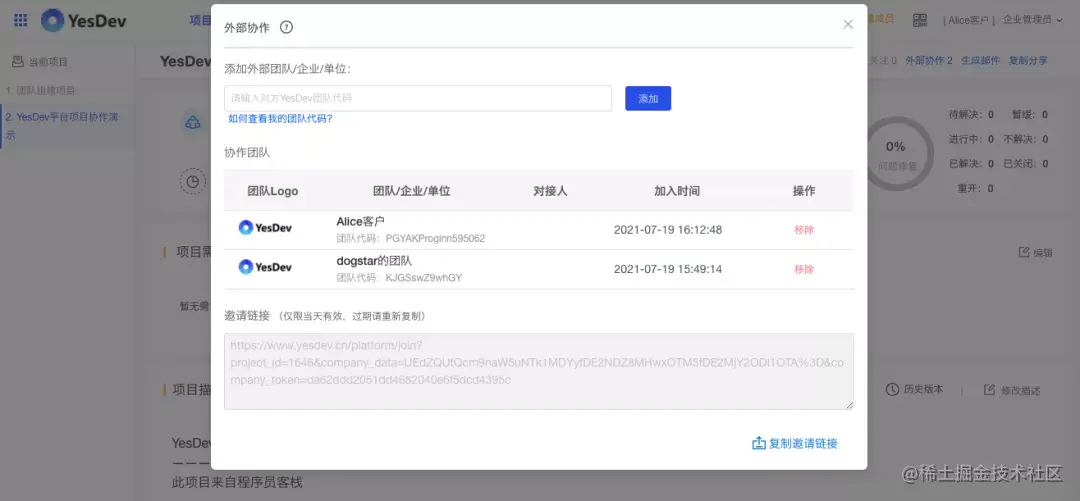Click the 已关闭: 0 statistic
The width and height of the screenshot is (1080, 501).
pyautogui.click(x=1026, y=164)
